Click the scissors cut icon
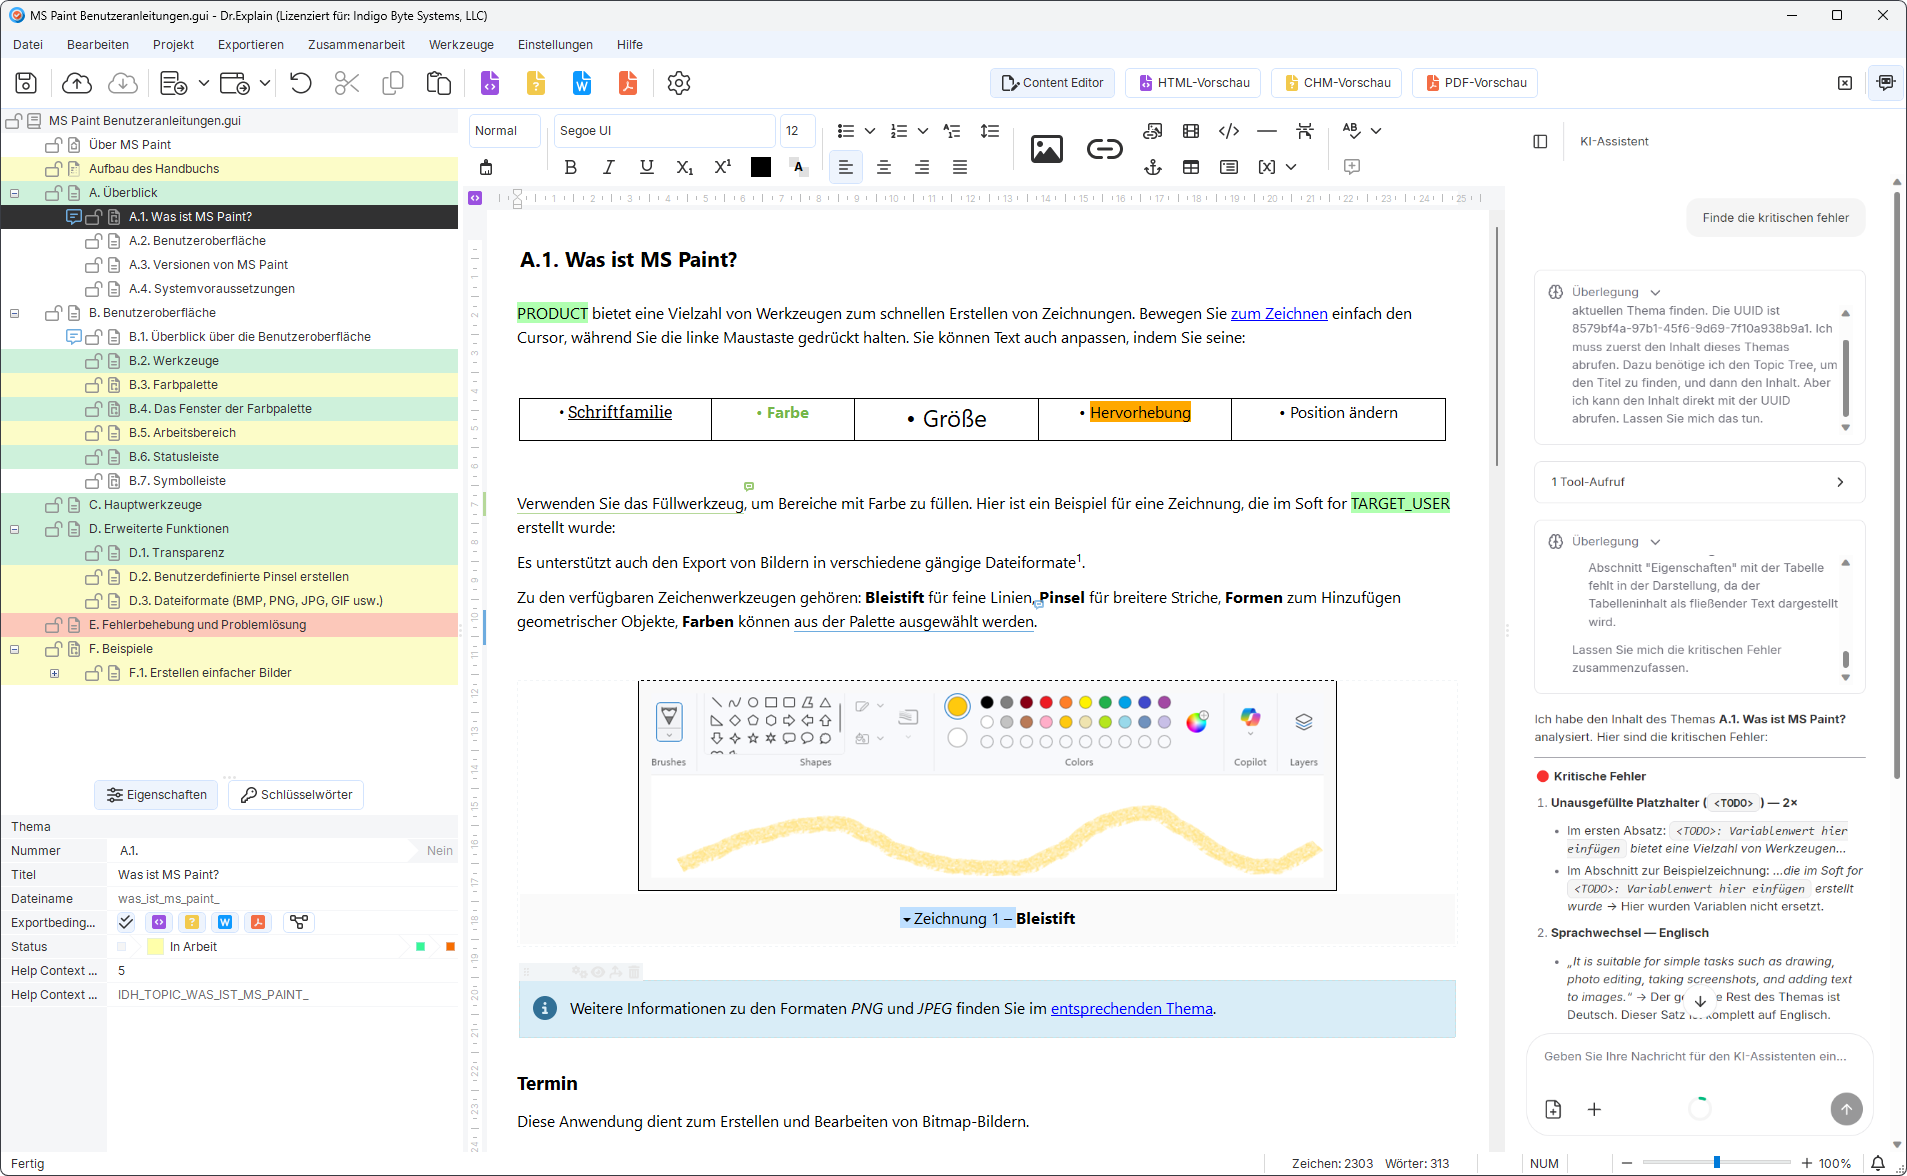 point(347,83)
